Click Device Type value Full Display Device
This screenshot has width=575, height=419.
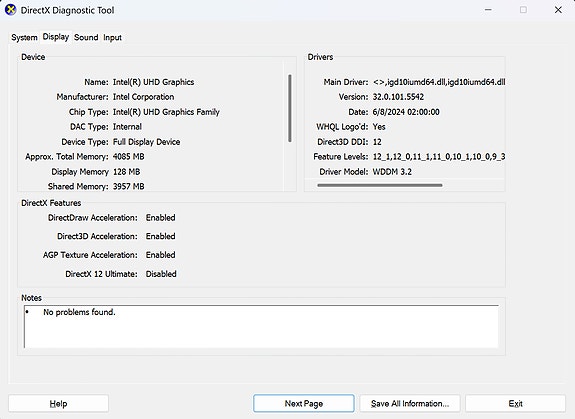[146, 142]
